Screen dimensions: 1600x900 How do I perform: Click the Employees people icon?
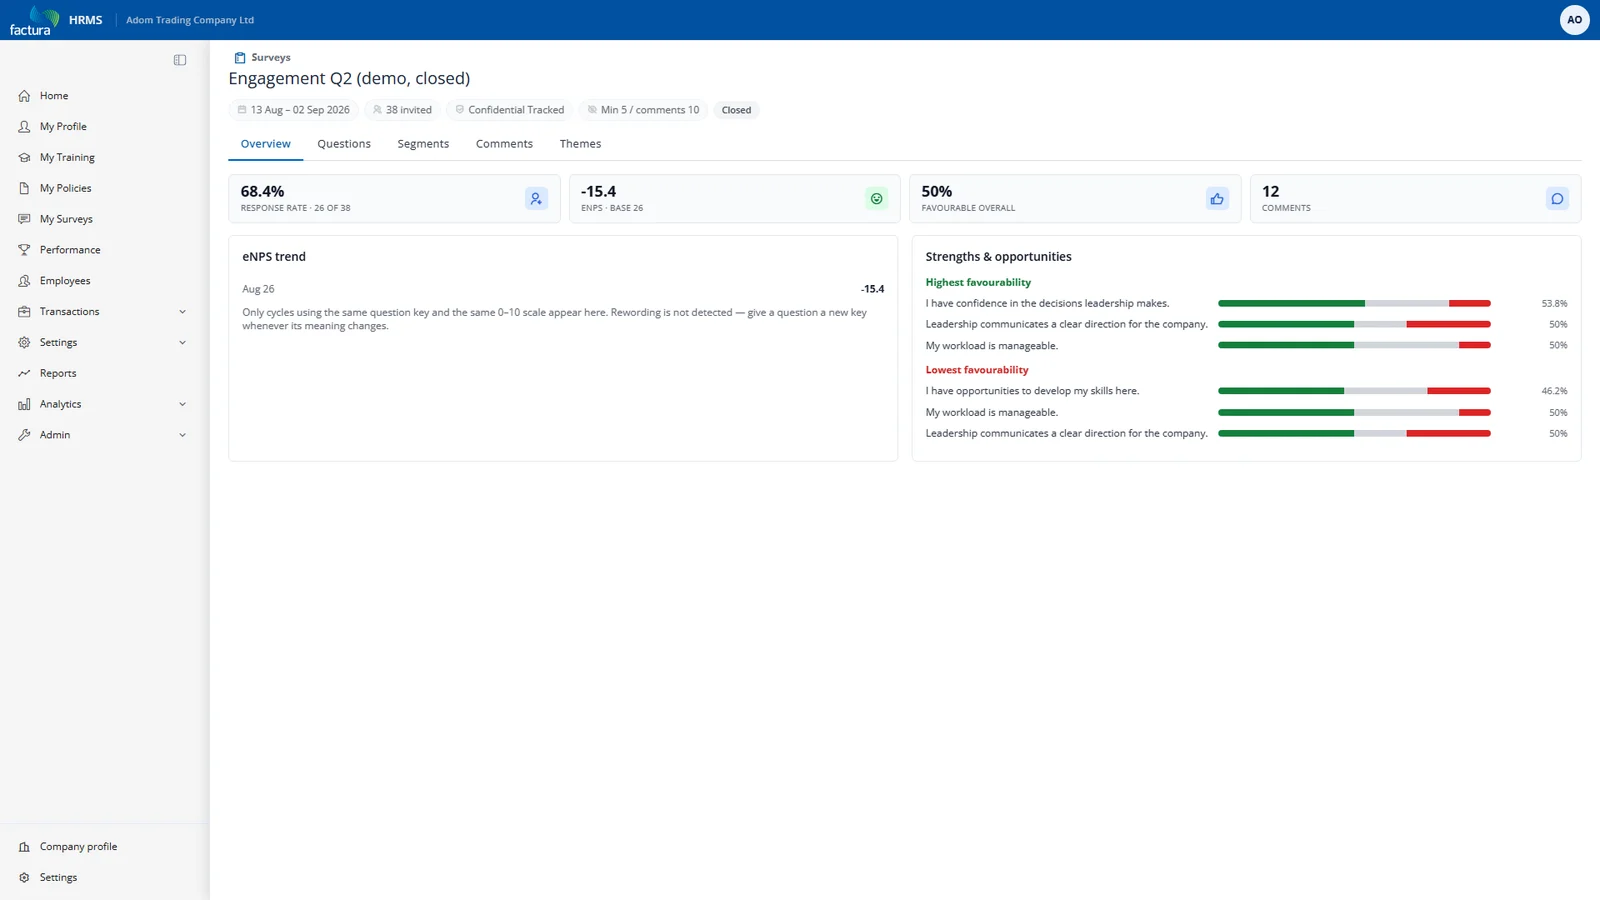pyautogui.click(x=24, y=281)
